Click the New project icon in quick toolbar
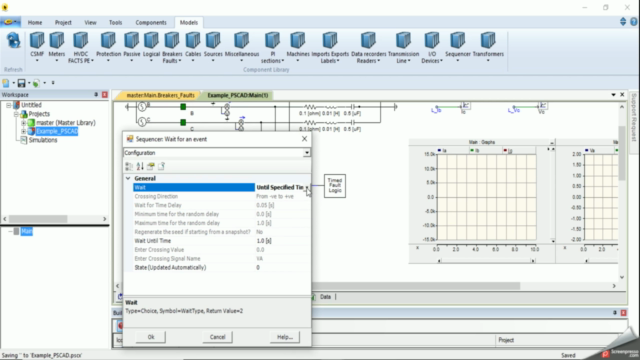The width and height of the screenshot is (640, 360). click(6, 83)
